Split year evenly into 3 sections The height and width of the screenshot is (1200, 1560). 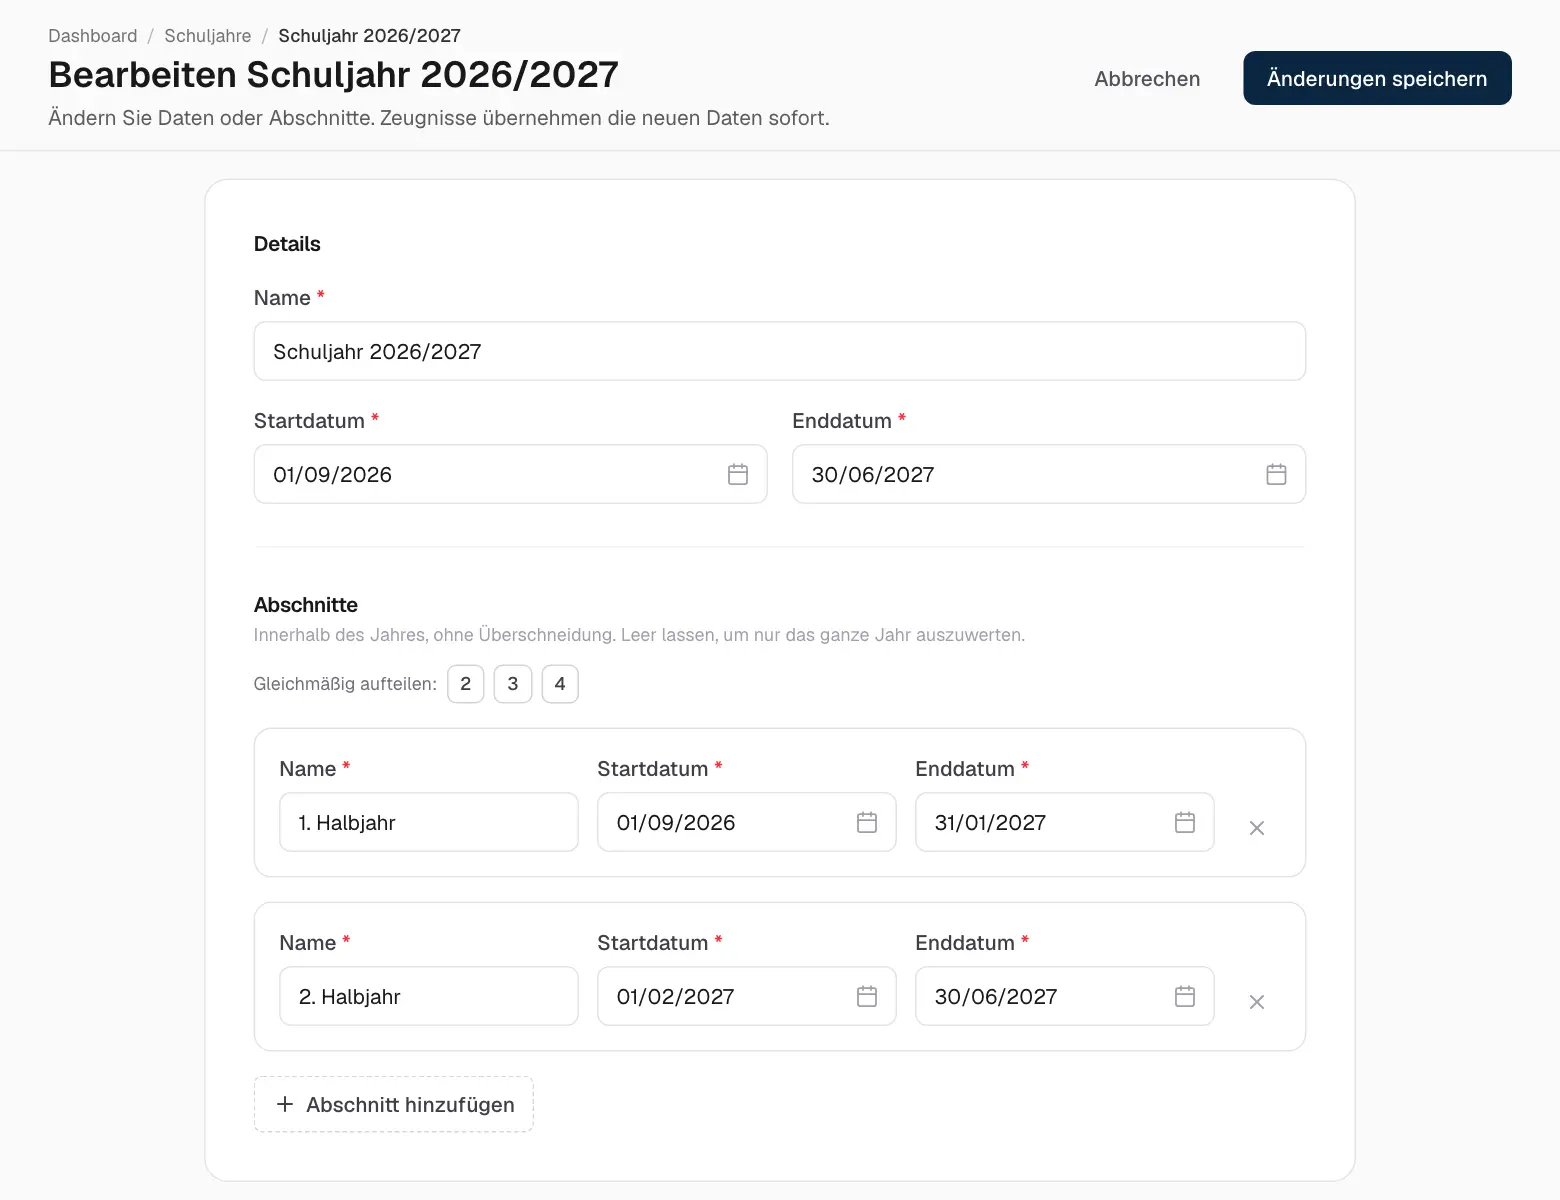tap(513, 684)
